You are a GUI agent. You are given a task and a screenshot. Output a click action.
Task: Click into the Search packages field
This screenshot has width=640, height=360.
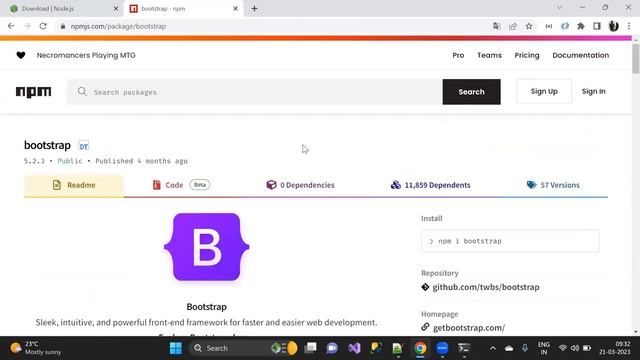tap(255, 92)
